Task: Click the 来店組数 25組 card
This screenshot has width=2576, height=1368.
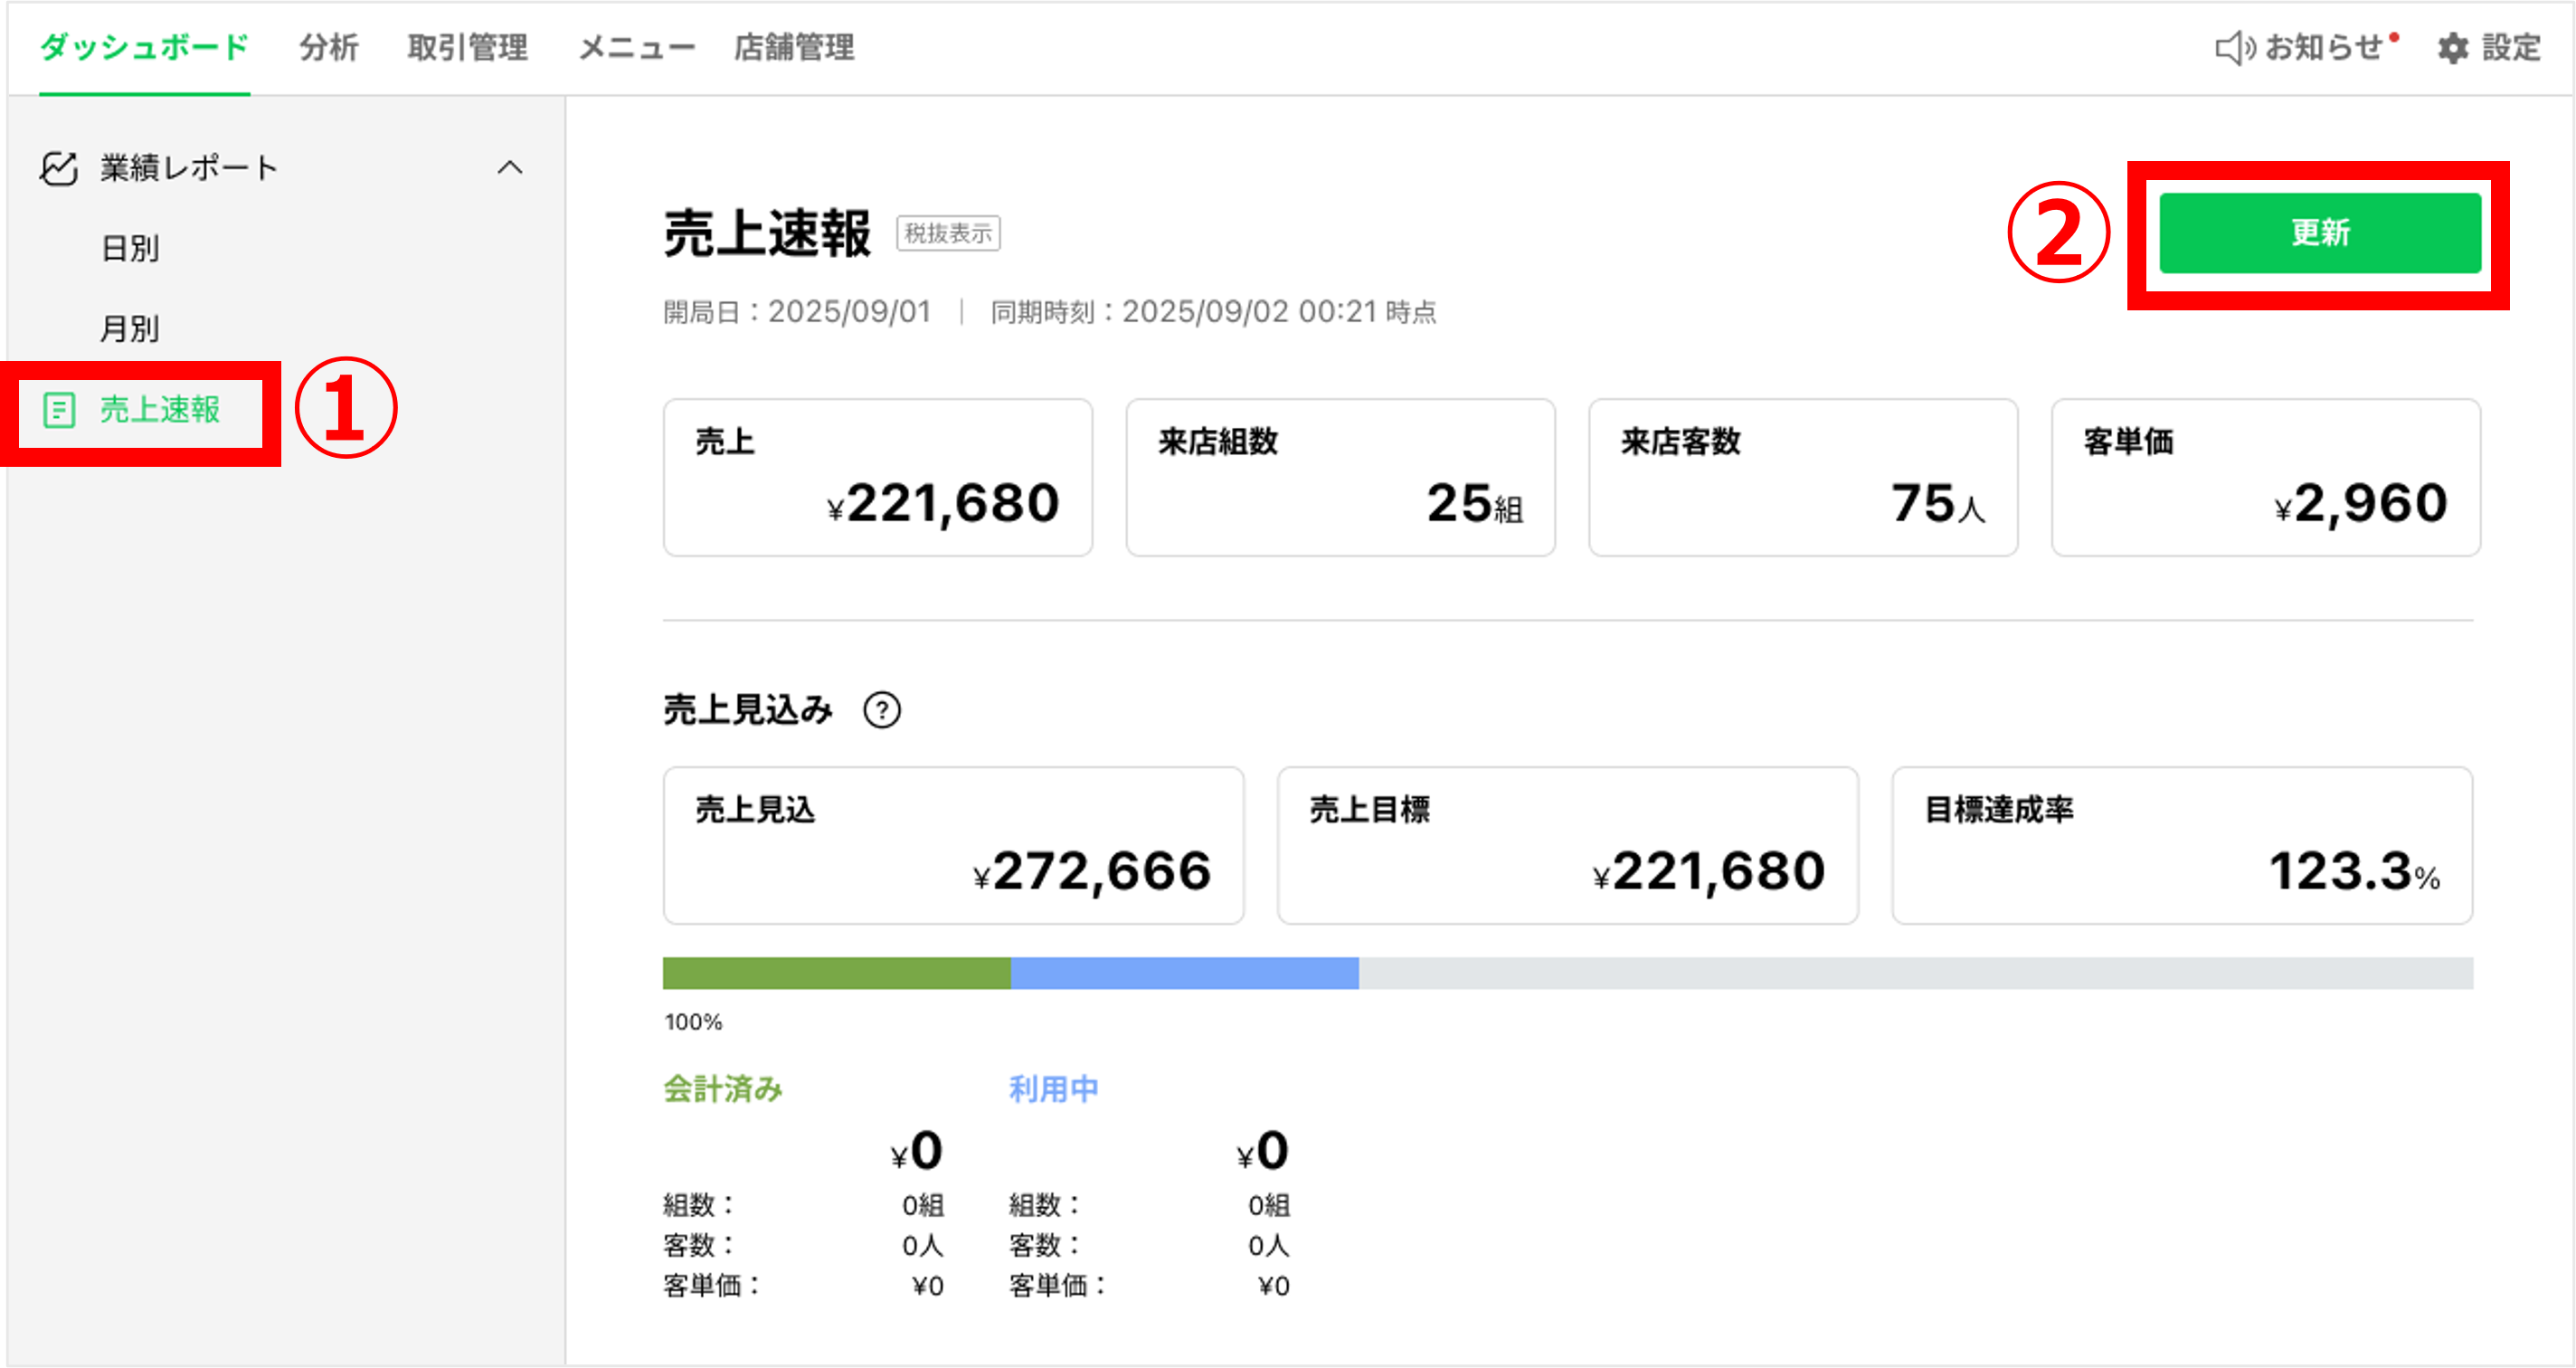Action: tap(1340, 477)
